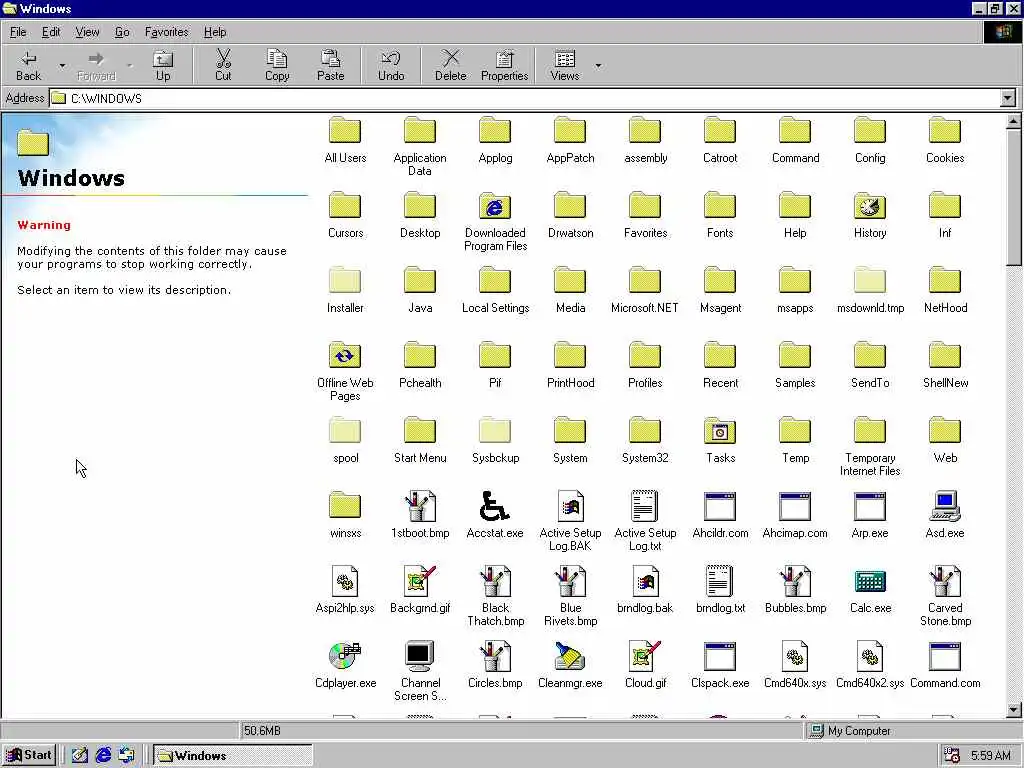The image size is (1024, 768).
Task: Select the Black Thatch.bmp file
Action: tap(495, 597)
